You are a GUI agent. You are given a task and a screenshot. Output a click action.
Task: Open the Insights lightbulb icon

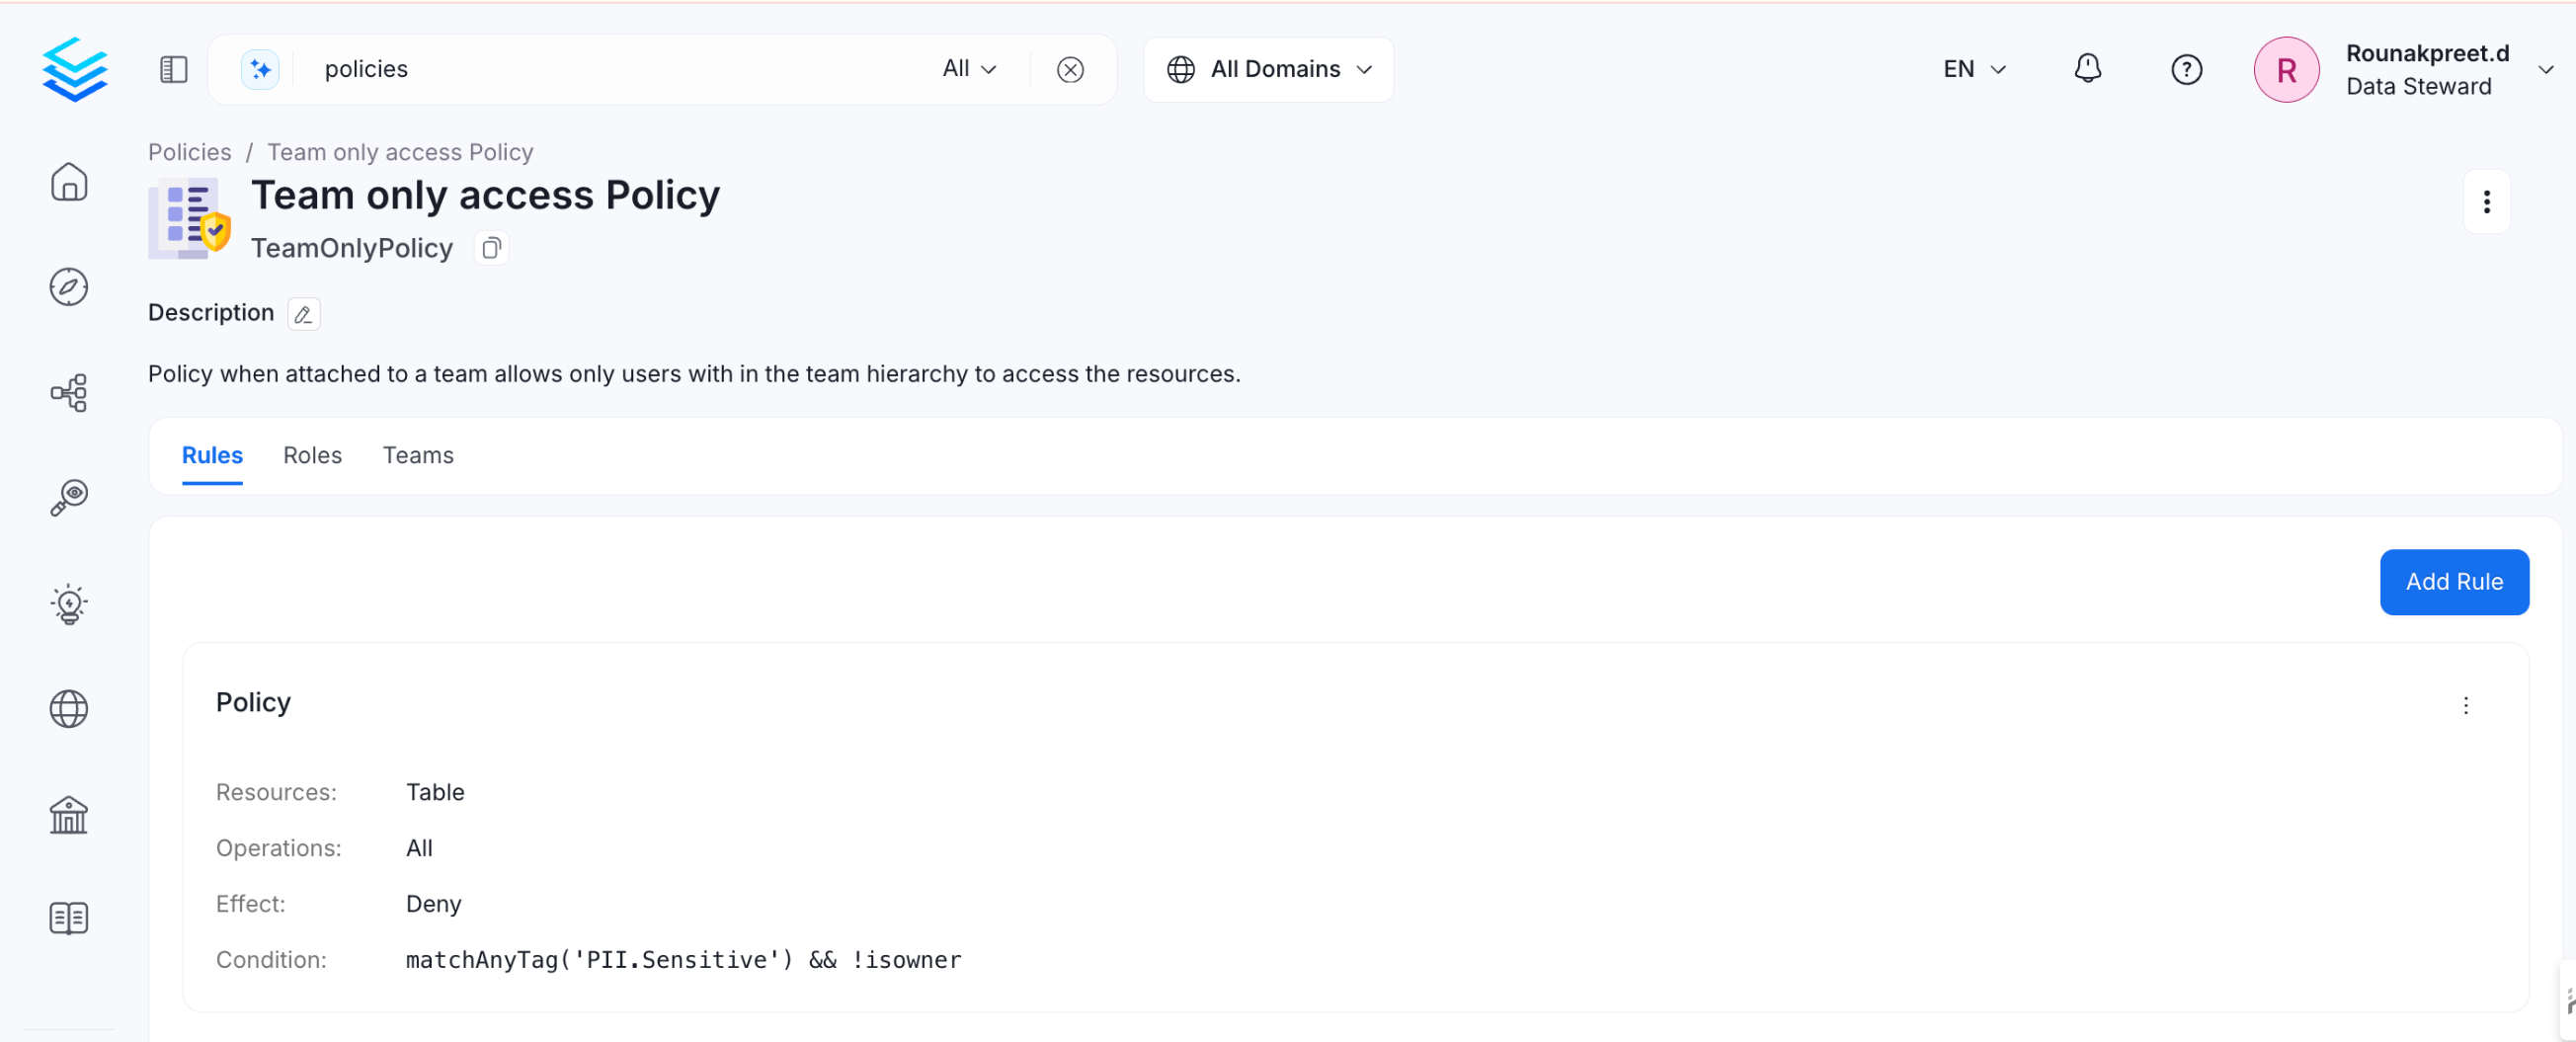point(69,604)
